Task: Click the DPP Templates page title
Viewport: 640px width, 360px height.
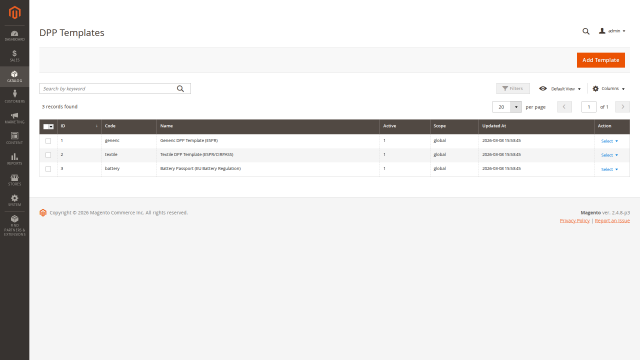Action: point(72,33)
